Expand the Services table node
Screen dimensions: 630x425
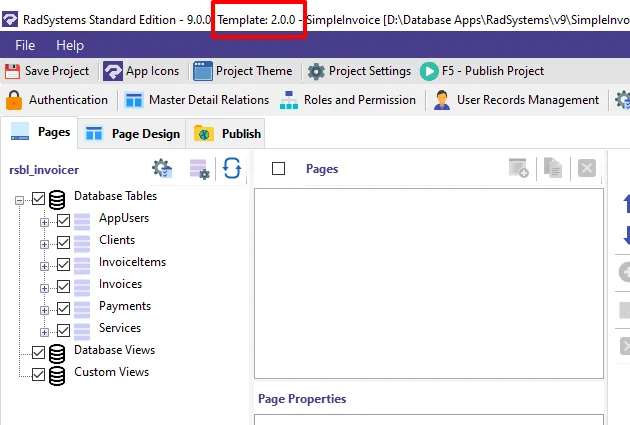pyautogui.click(x=44, y=332)
